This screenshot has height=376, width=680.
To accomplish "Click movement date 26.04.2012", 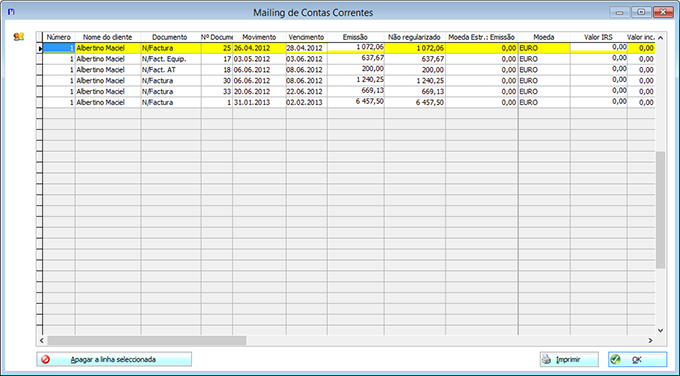I will (252, 48).
